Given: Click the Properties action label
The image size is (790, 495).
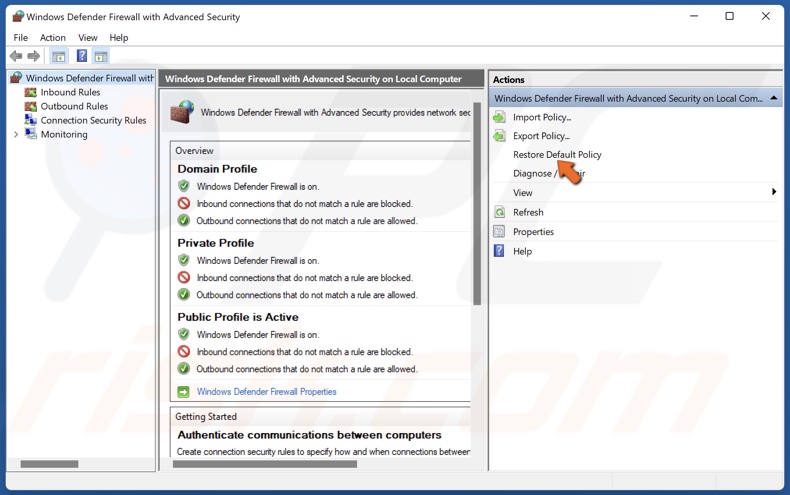Looking at the screenshot, I should click(x=533, y=232).
